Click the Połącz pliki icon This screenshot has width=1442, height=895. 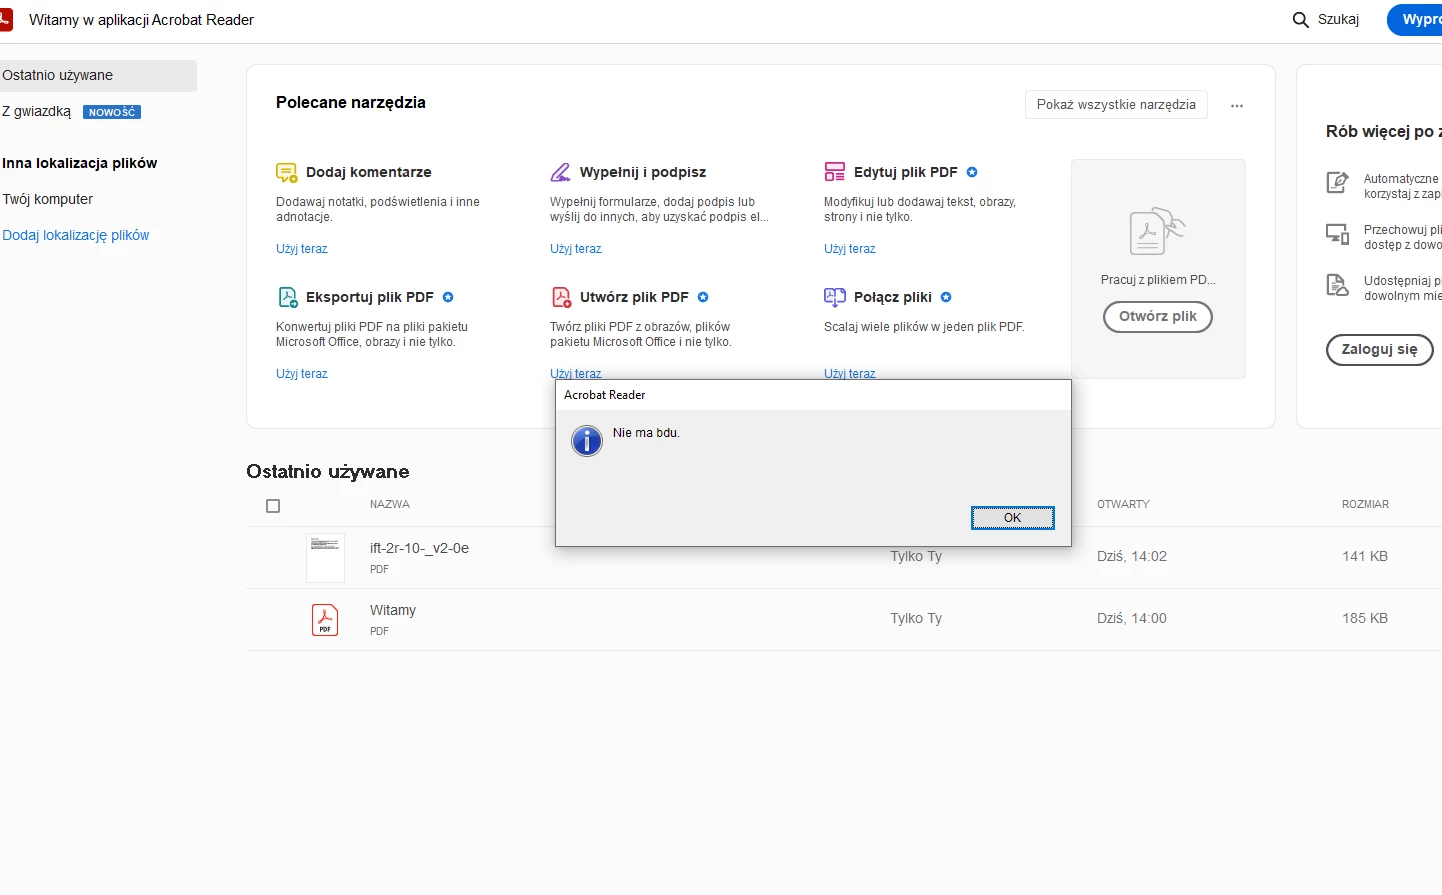[835, 297]
